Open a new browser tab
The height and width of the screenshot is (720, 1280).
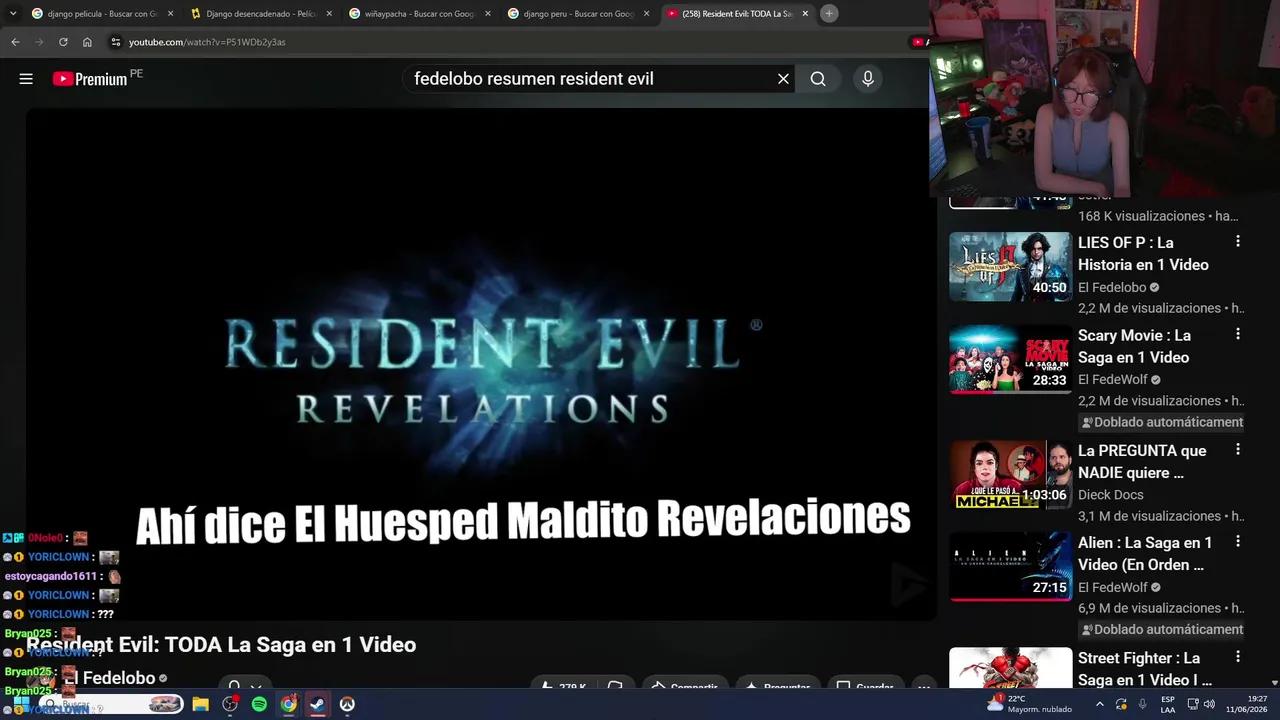829,13
